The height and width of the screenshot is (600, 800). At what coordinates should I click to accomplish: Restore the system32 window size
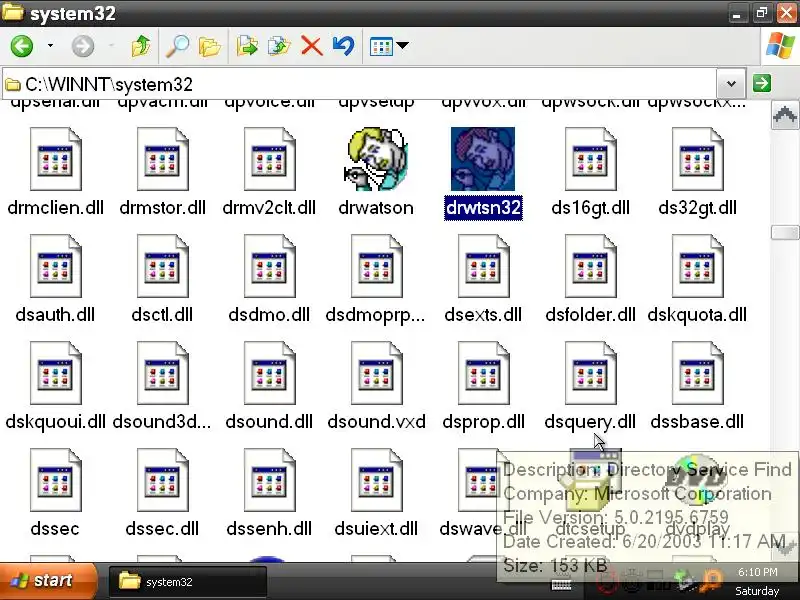(x=762, y=13)
